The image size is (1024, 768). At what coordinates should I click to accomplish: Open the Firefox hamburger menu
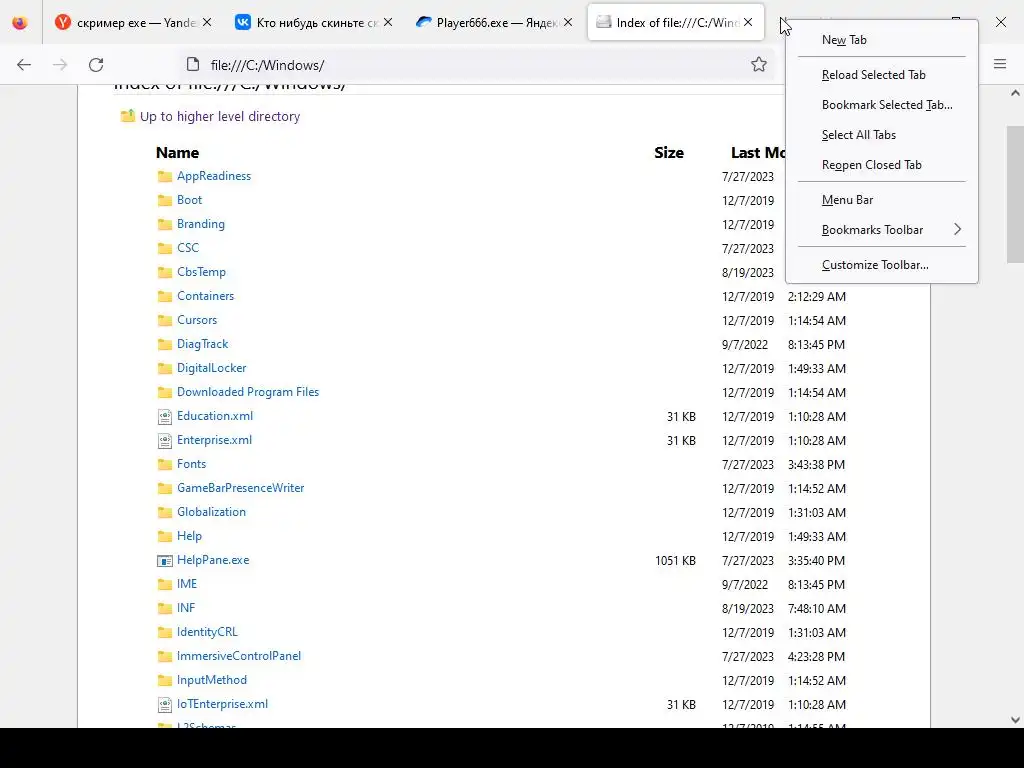(x=1000, y=64)
